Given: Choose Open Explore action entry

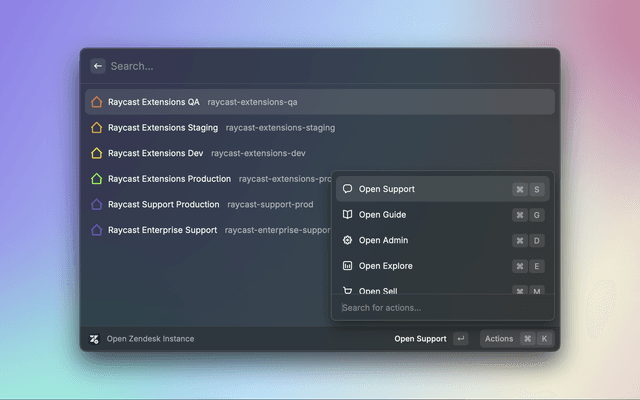Looking at the screenshot, I should click(420, 266).
